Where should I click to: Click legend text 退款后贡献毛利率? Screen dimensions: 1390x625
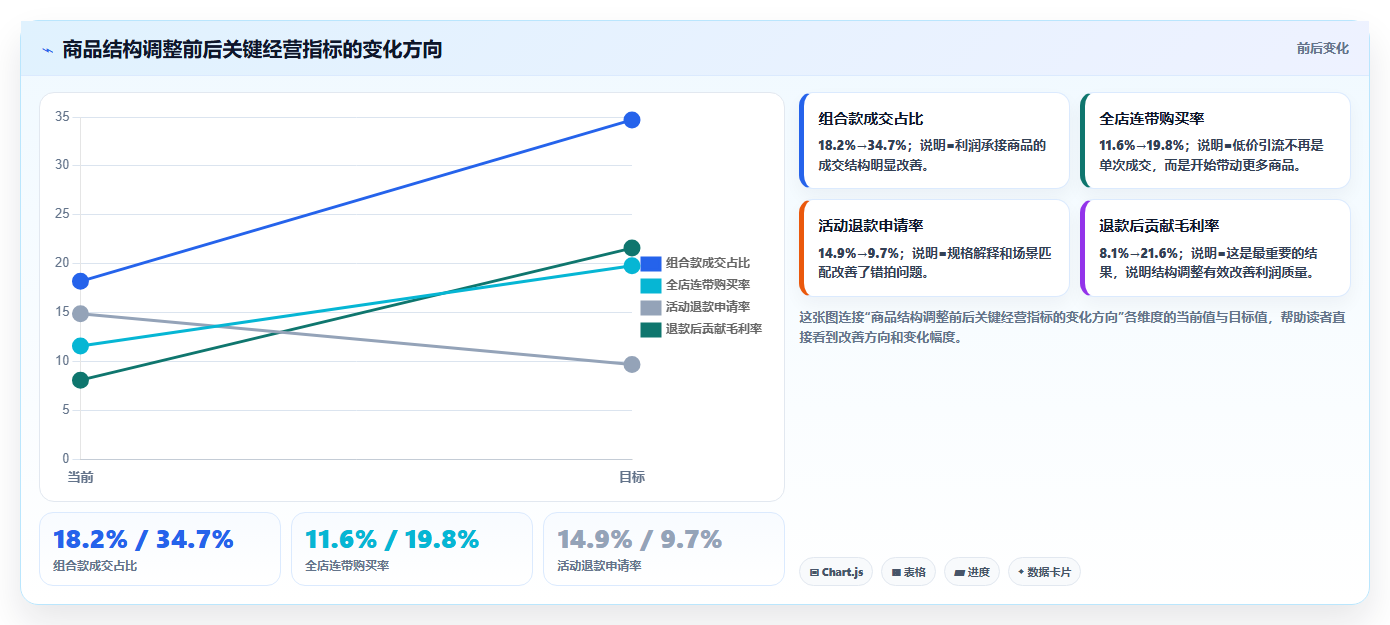(714, 329)
